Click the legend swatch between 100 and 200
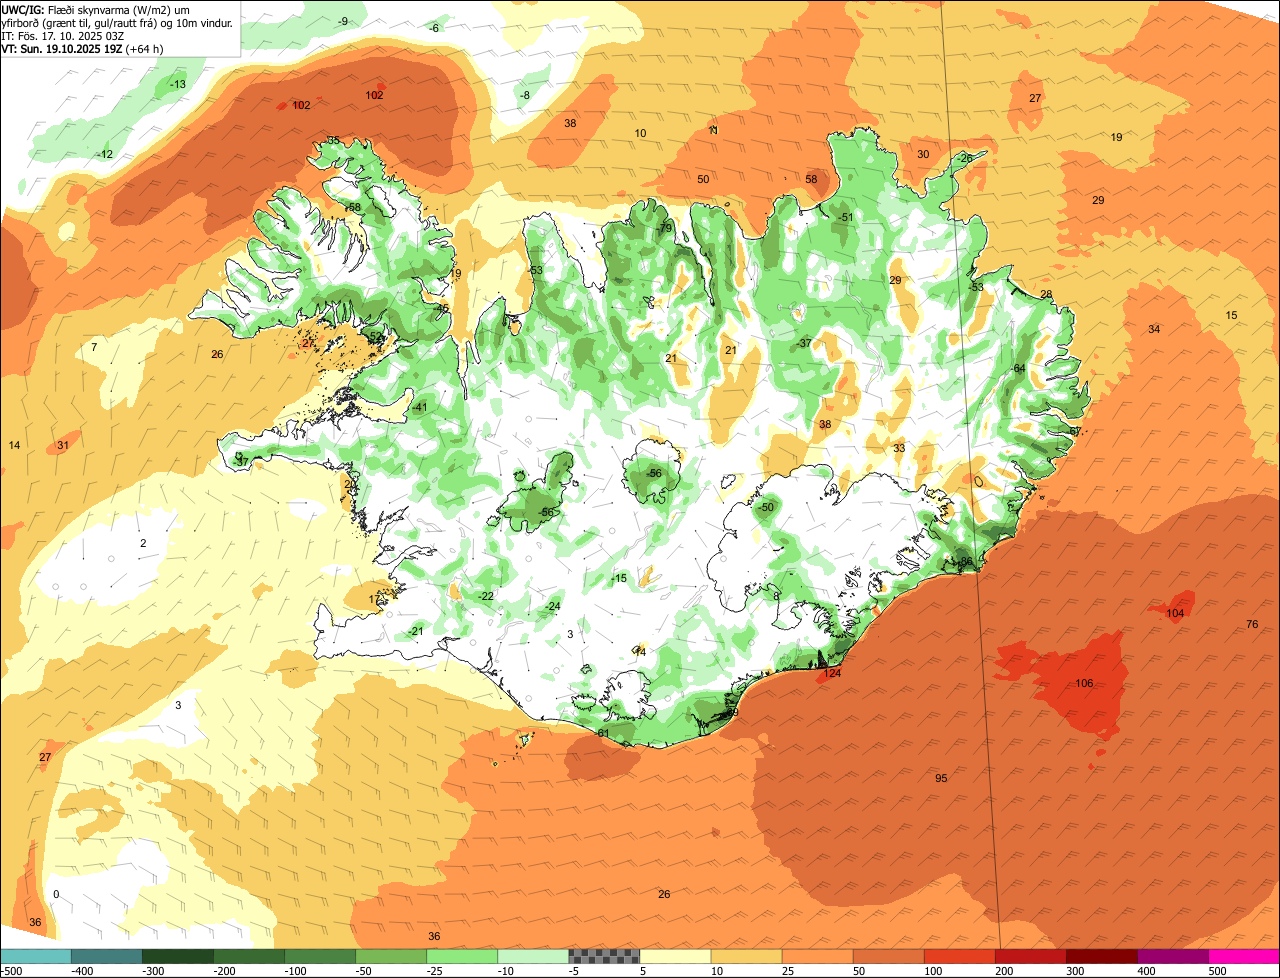The height and width of the screenshot is (978, 1280). pyautogui.click(x=960, y=956)
